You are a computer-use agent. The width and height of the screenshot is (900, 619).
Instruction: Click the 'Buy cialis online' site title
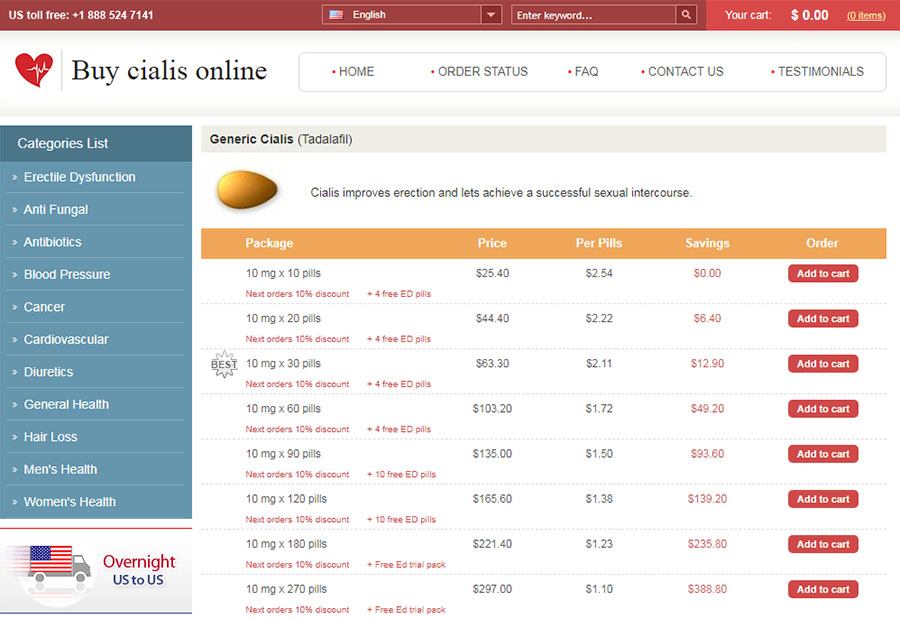coord(169,71)
